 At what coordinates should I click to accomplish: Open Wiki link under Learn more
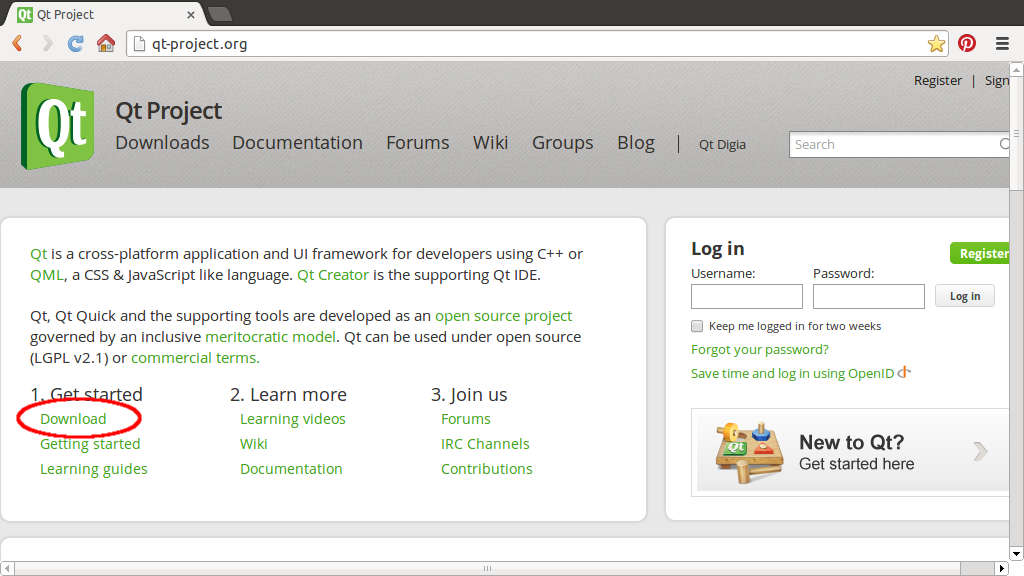point(253,444)
